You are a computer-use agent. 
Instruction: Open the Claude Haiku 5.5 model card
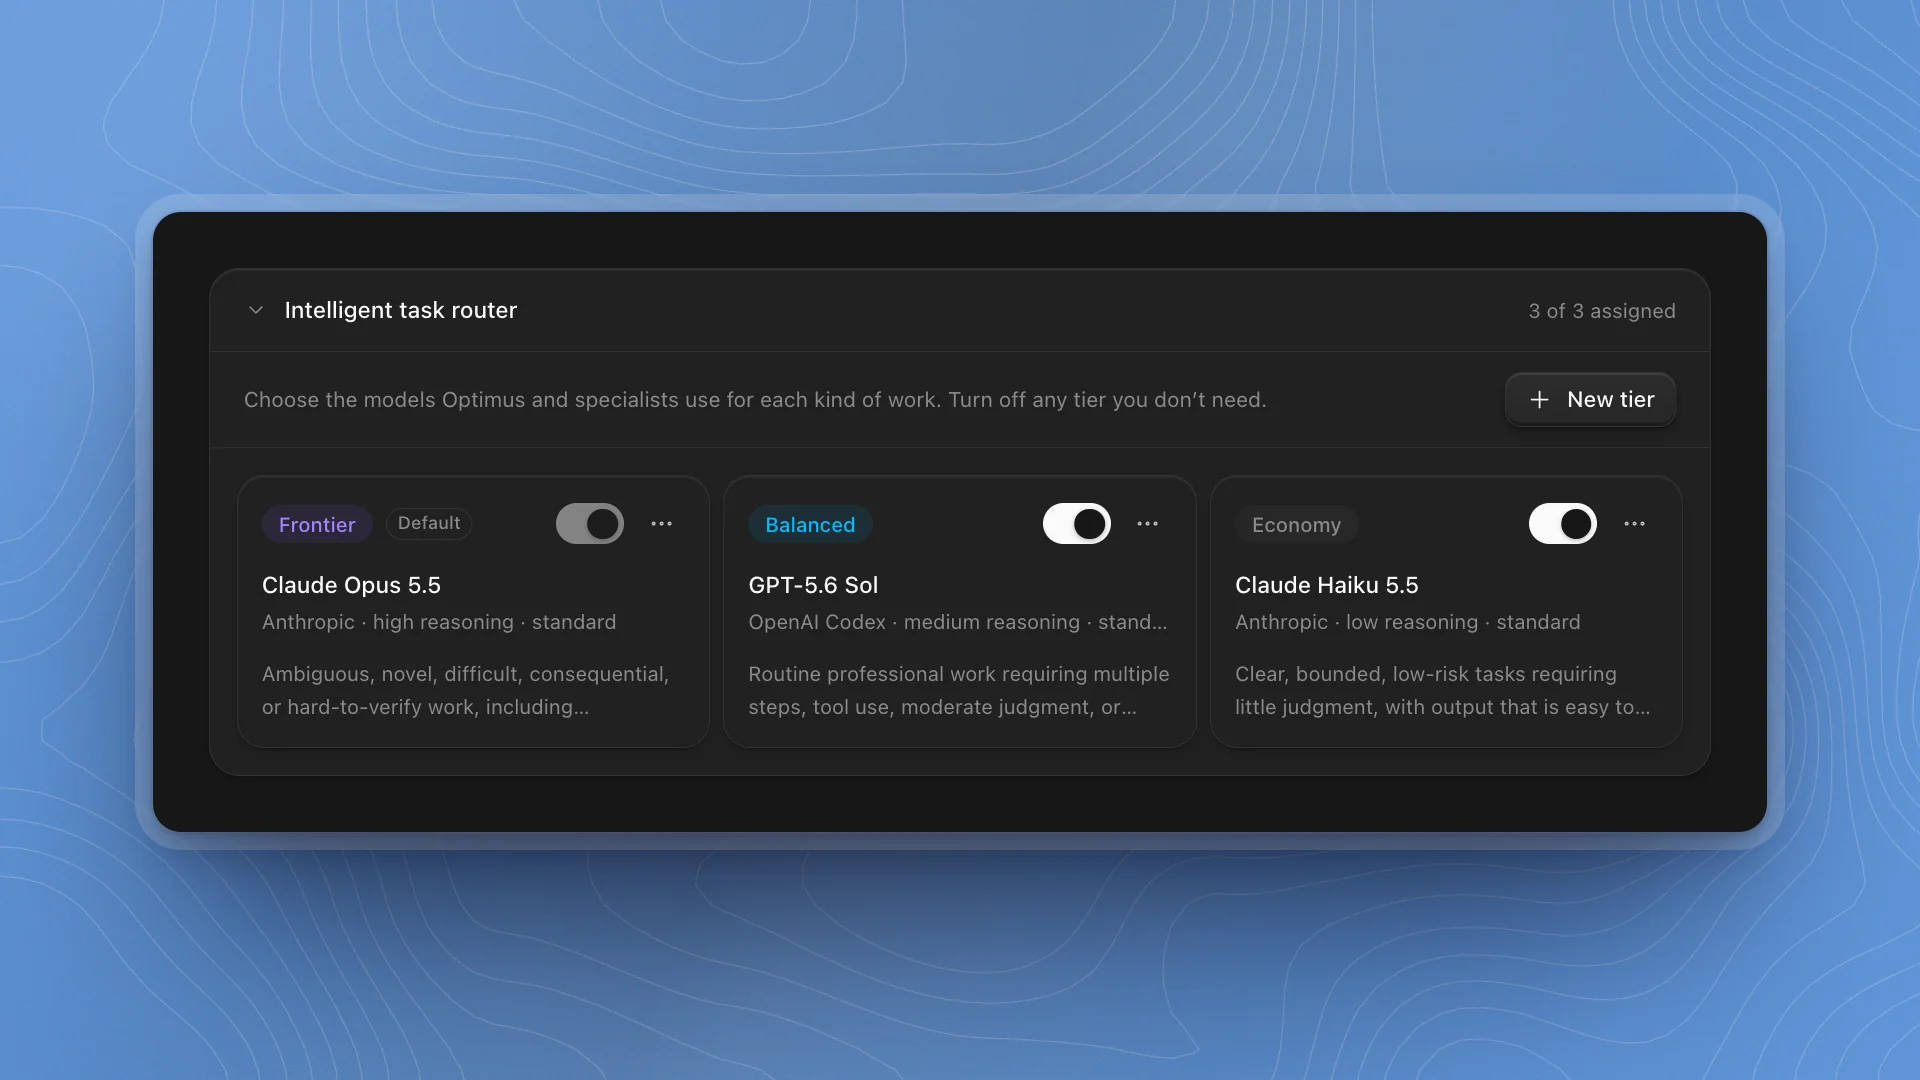click(1446, 611)
